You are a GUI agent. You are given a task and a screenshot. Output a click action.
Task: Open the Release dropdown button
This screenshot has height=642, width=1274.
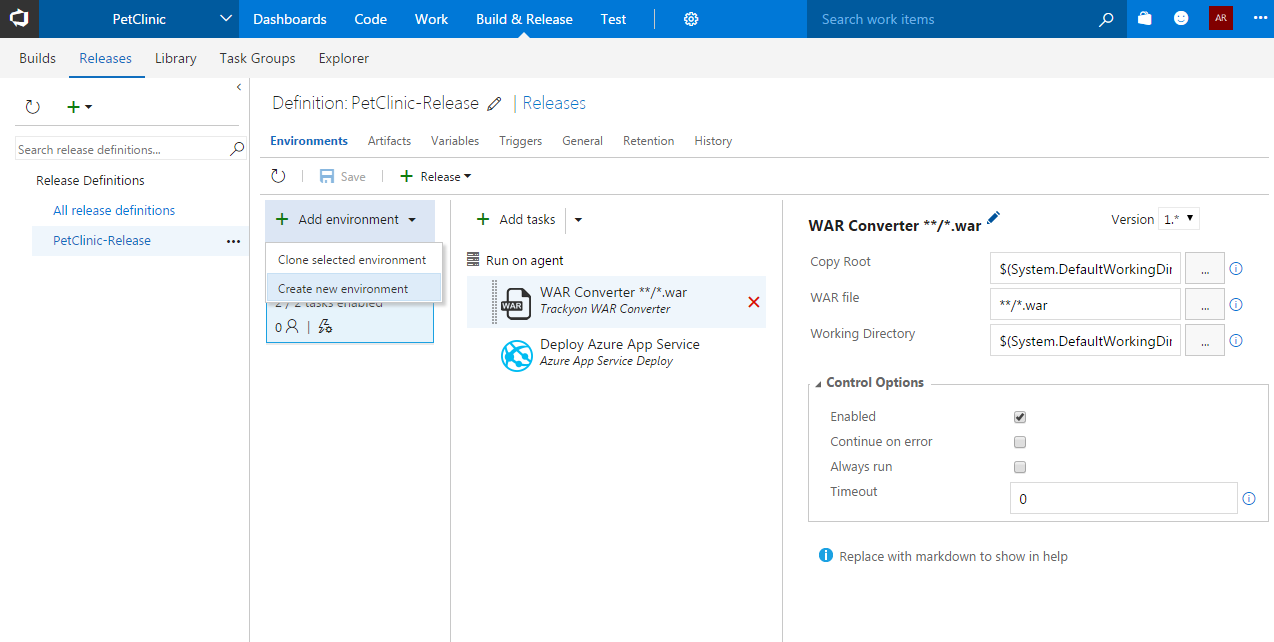pos(435,177)
